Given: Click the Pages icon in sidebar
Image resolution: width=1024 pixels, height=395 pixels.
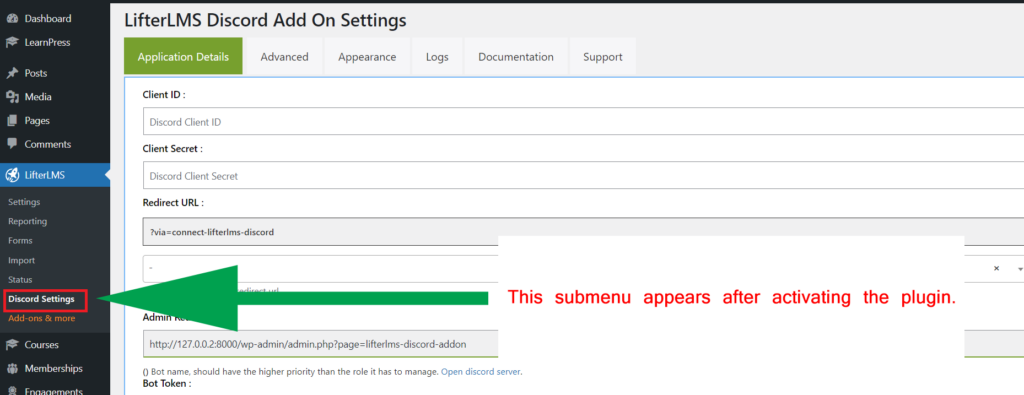Looking at the screenshot, I should click(x=12, y=121).
